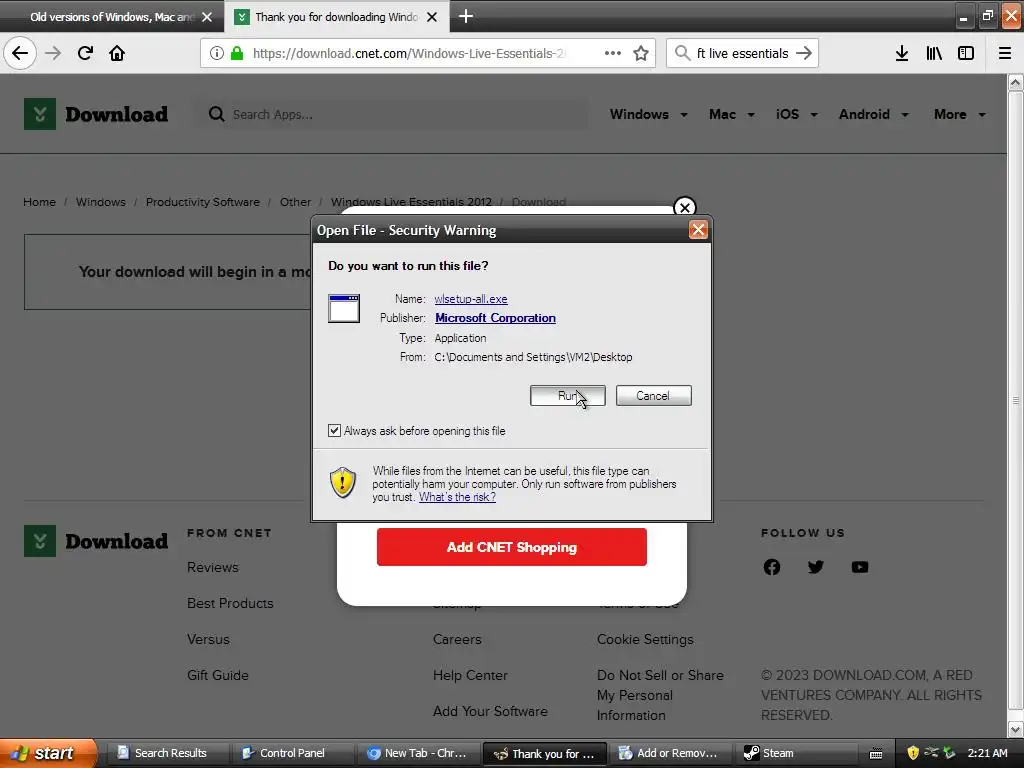Open Gift Guide footer link
The width and height of the screenshot is (1024, 768).
(217, 675)
